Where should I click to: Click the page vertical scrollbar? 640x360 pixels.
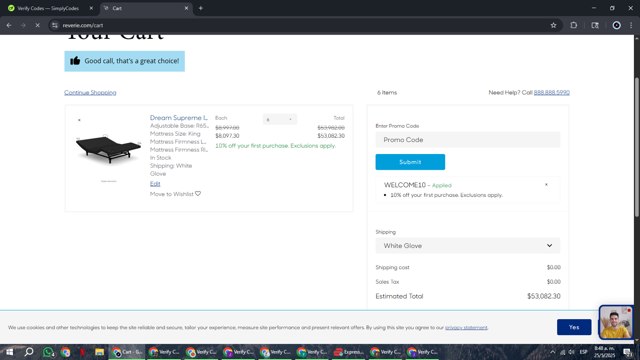[x=636, y=147]
